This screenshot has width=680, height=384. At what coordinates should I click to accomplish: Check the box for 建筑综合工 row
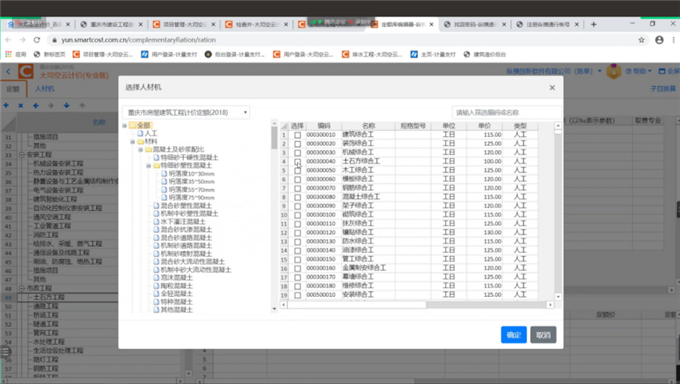[x=298, y=135]
